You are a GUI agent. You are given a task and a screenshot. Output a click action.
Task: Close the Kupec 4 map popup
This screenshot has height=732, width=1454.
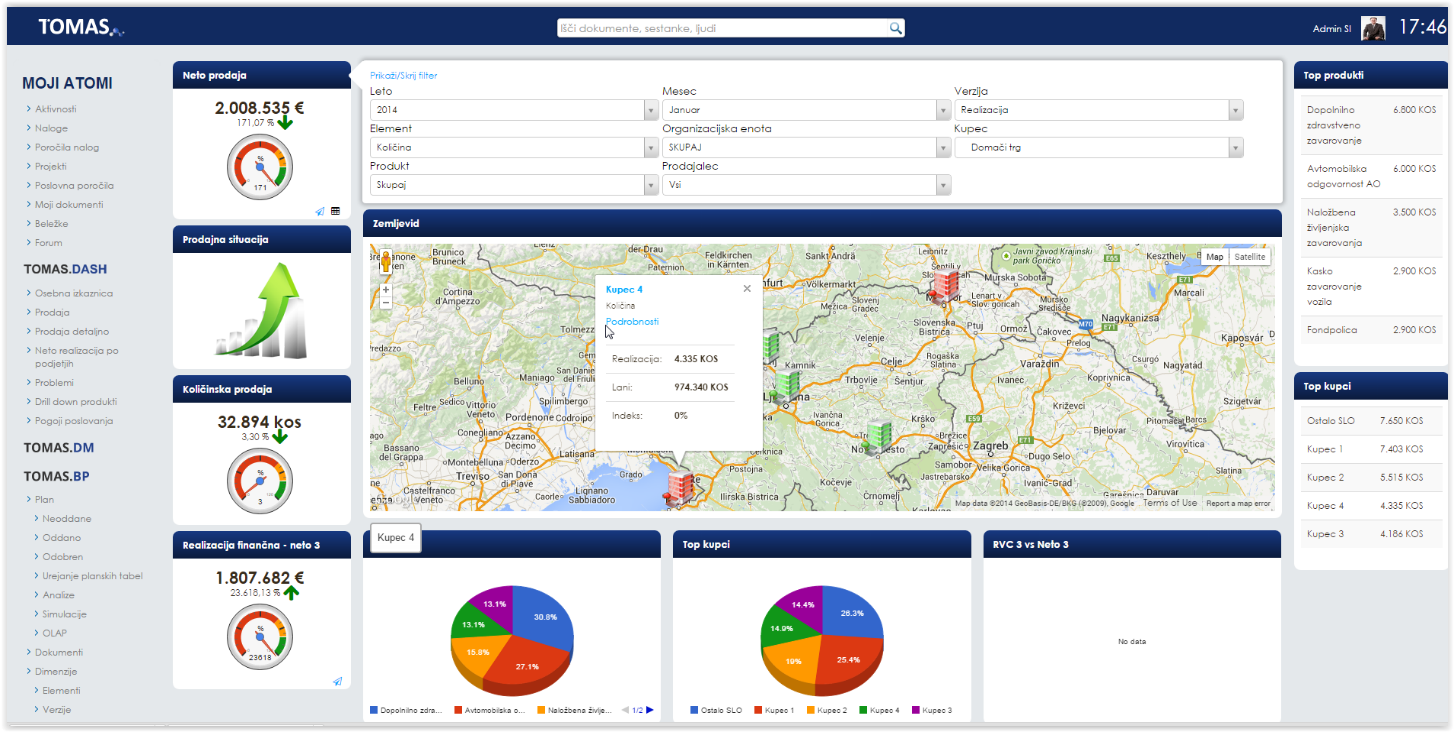pos(746,289)
